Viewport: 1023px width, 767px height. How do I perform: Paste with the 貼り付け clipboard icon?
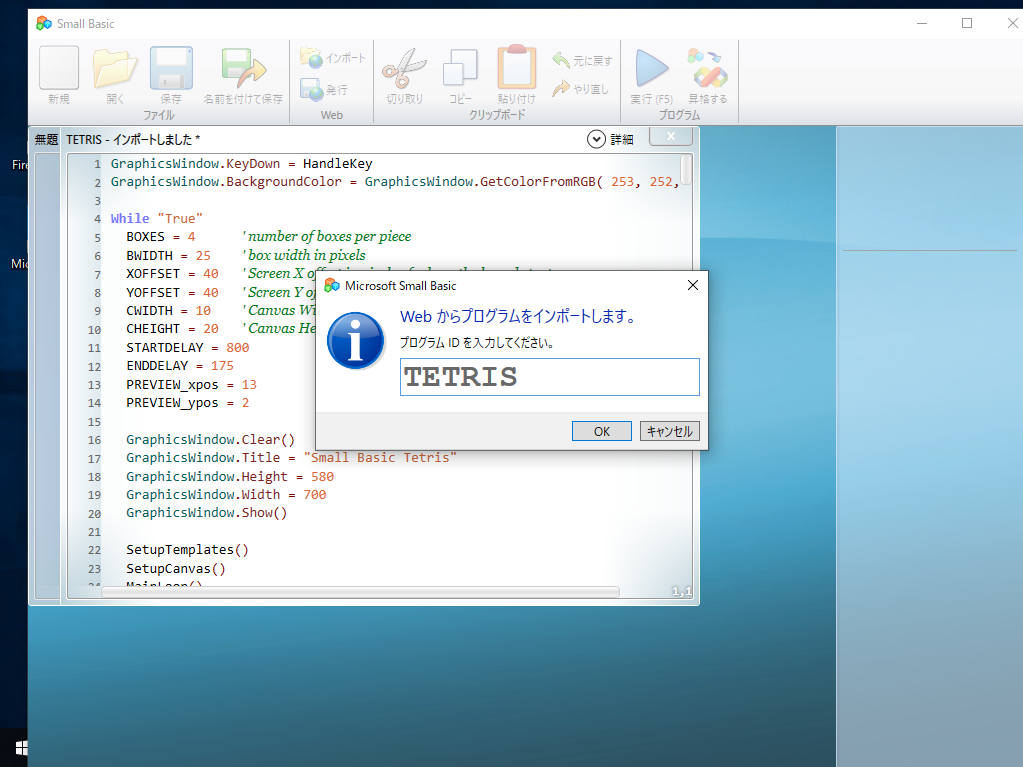(517, 67)
